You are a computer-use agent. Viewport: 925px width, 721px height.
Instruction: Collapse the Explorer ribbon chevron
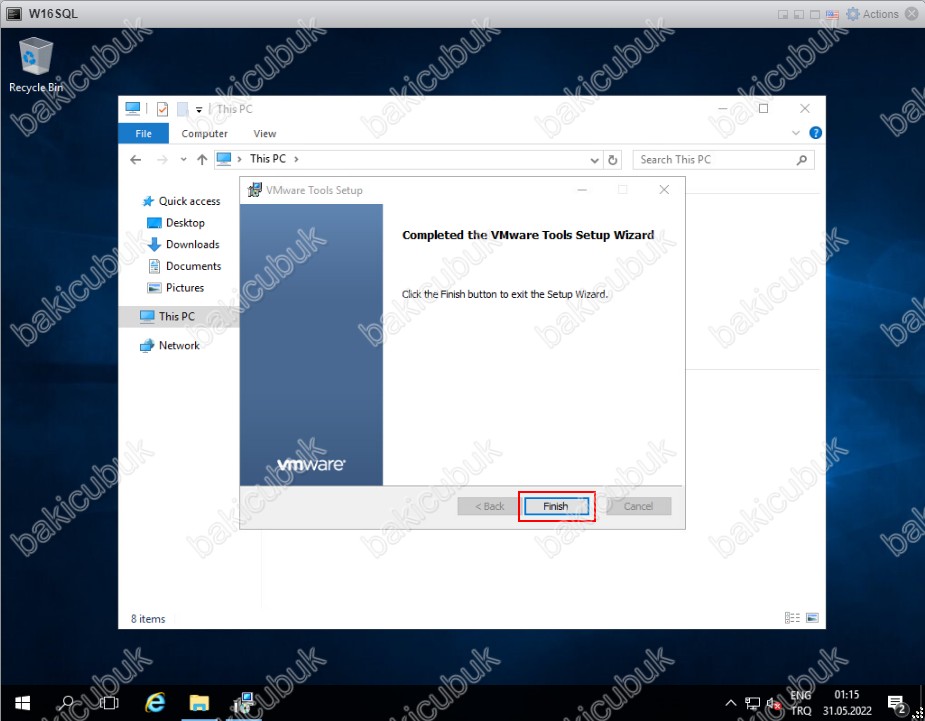796,133
